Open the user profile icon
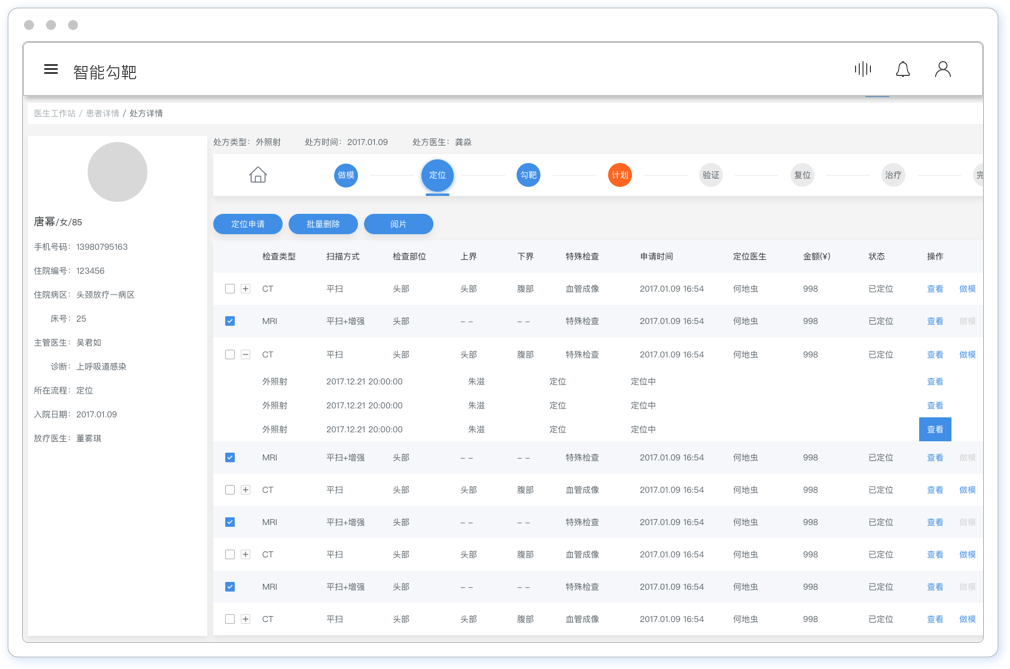 (x=942, y=69)
